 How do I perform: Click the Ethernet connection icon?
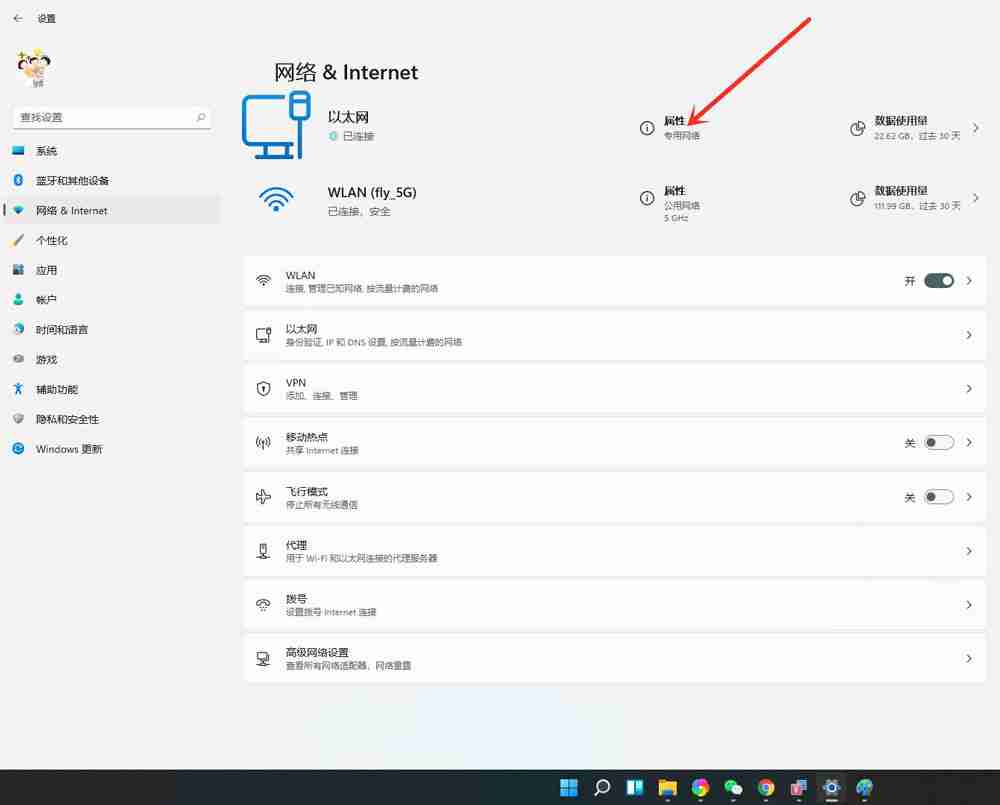(x=277, y=127)
